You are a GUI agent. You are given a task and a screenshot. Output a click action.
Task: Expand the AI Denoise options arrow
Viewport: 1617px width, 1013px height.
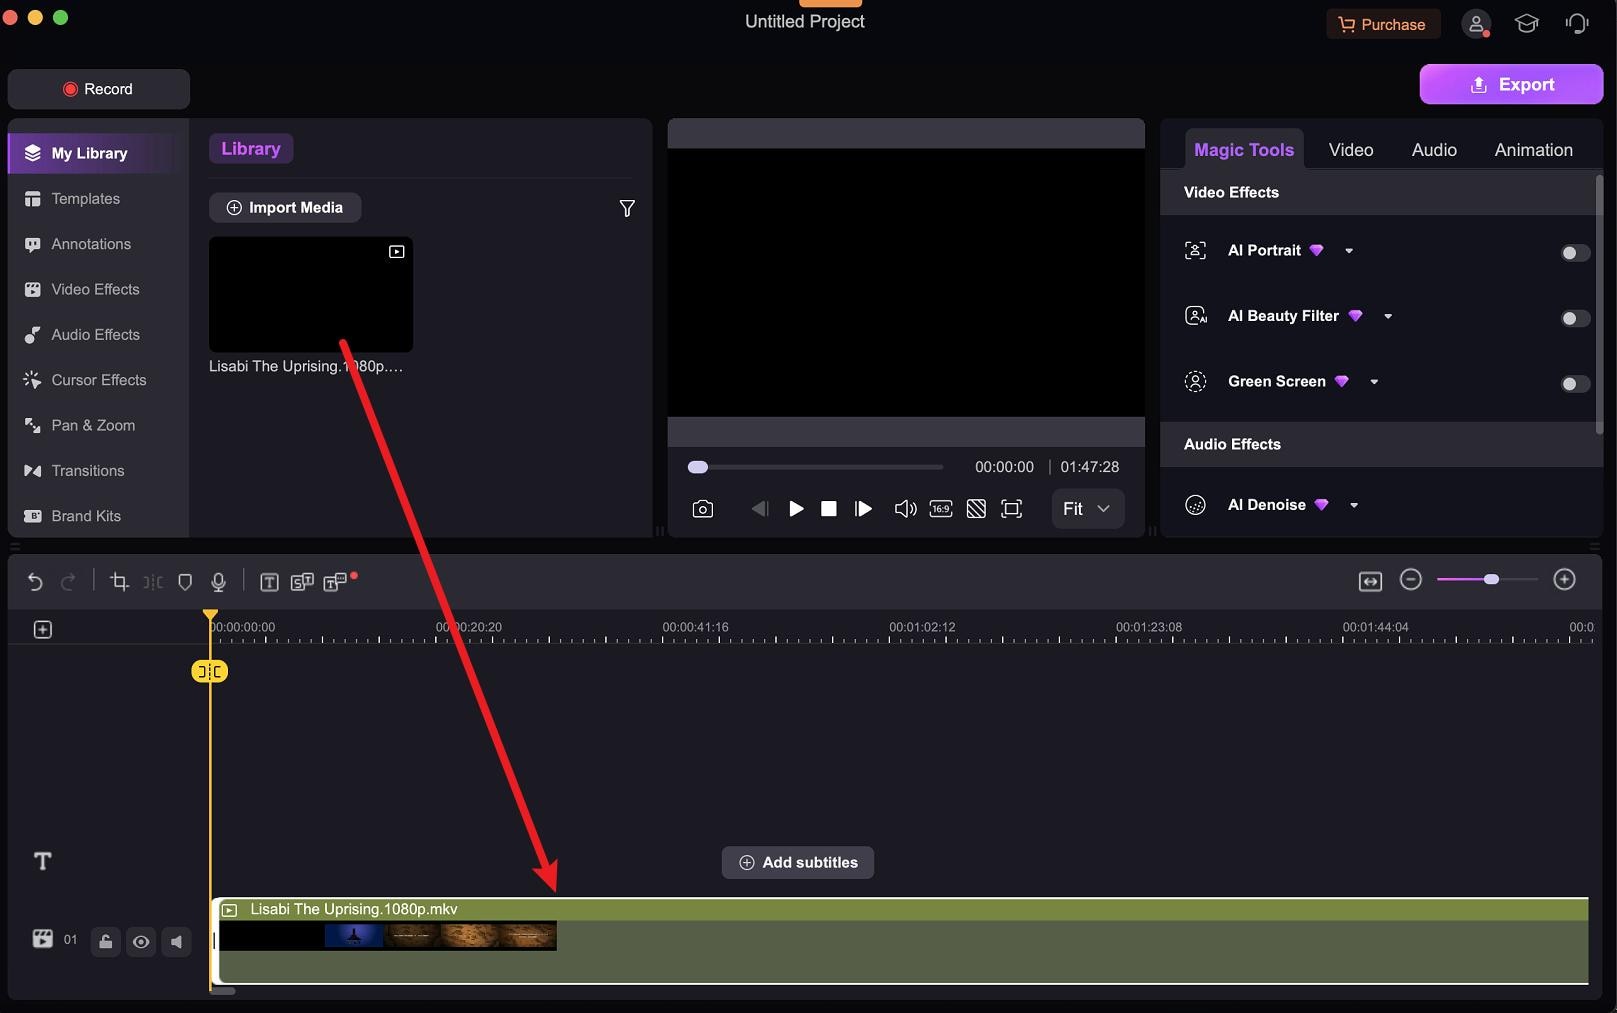tap(1354, 505)
